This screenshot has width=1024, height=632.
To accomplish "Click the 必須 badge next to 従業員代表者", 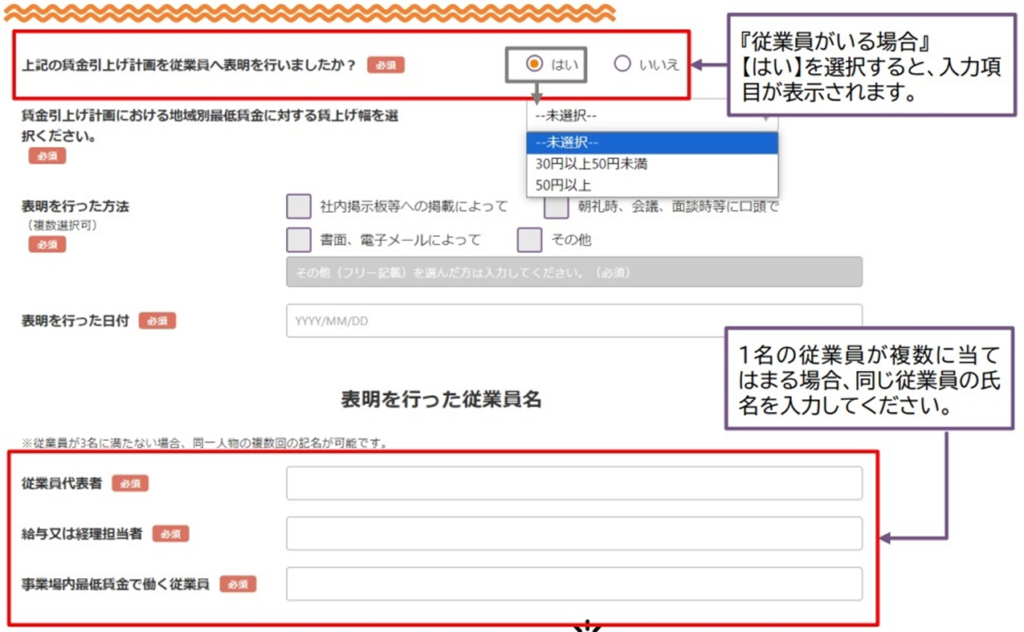I will click(130, 483).
